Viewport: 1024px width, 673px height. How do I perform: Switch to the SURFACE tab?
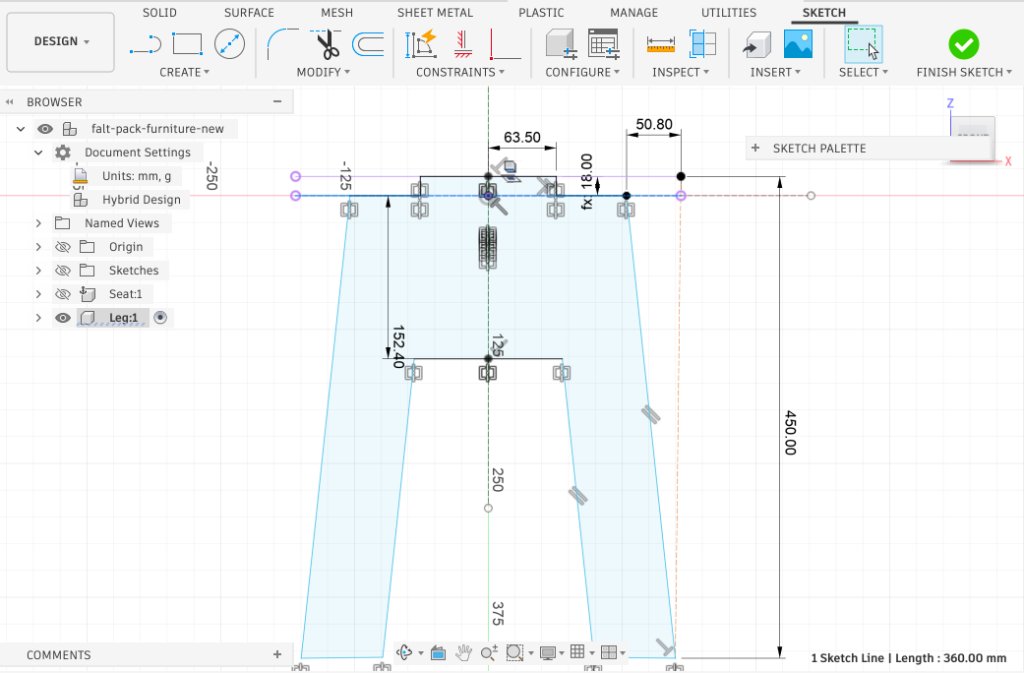coord(249,12)
